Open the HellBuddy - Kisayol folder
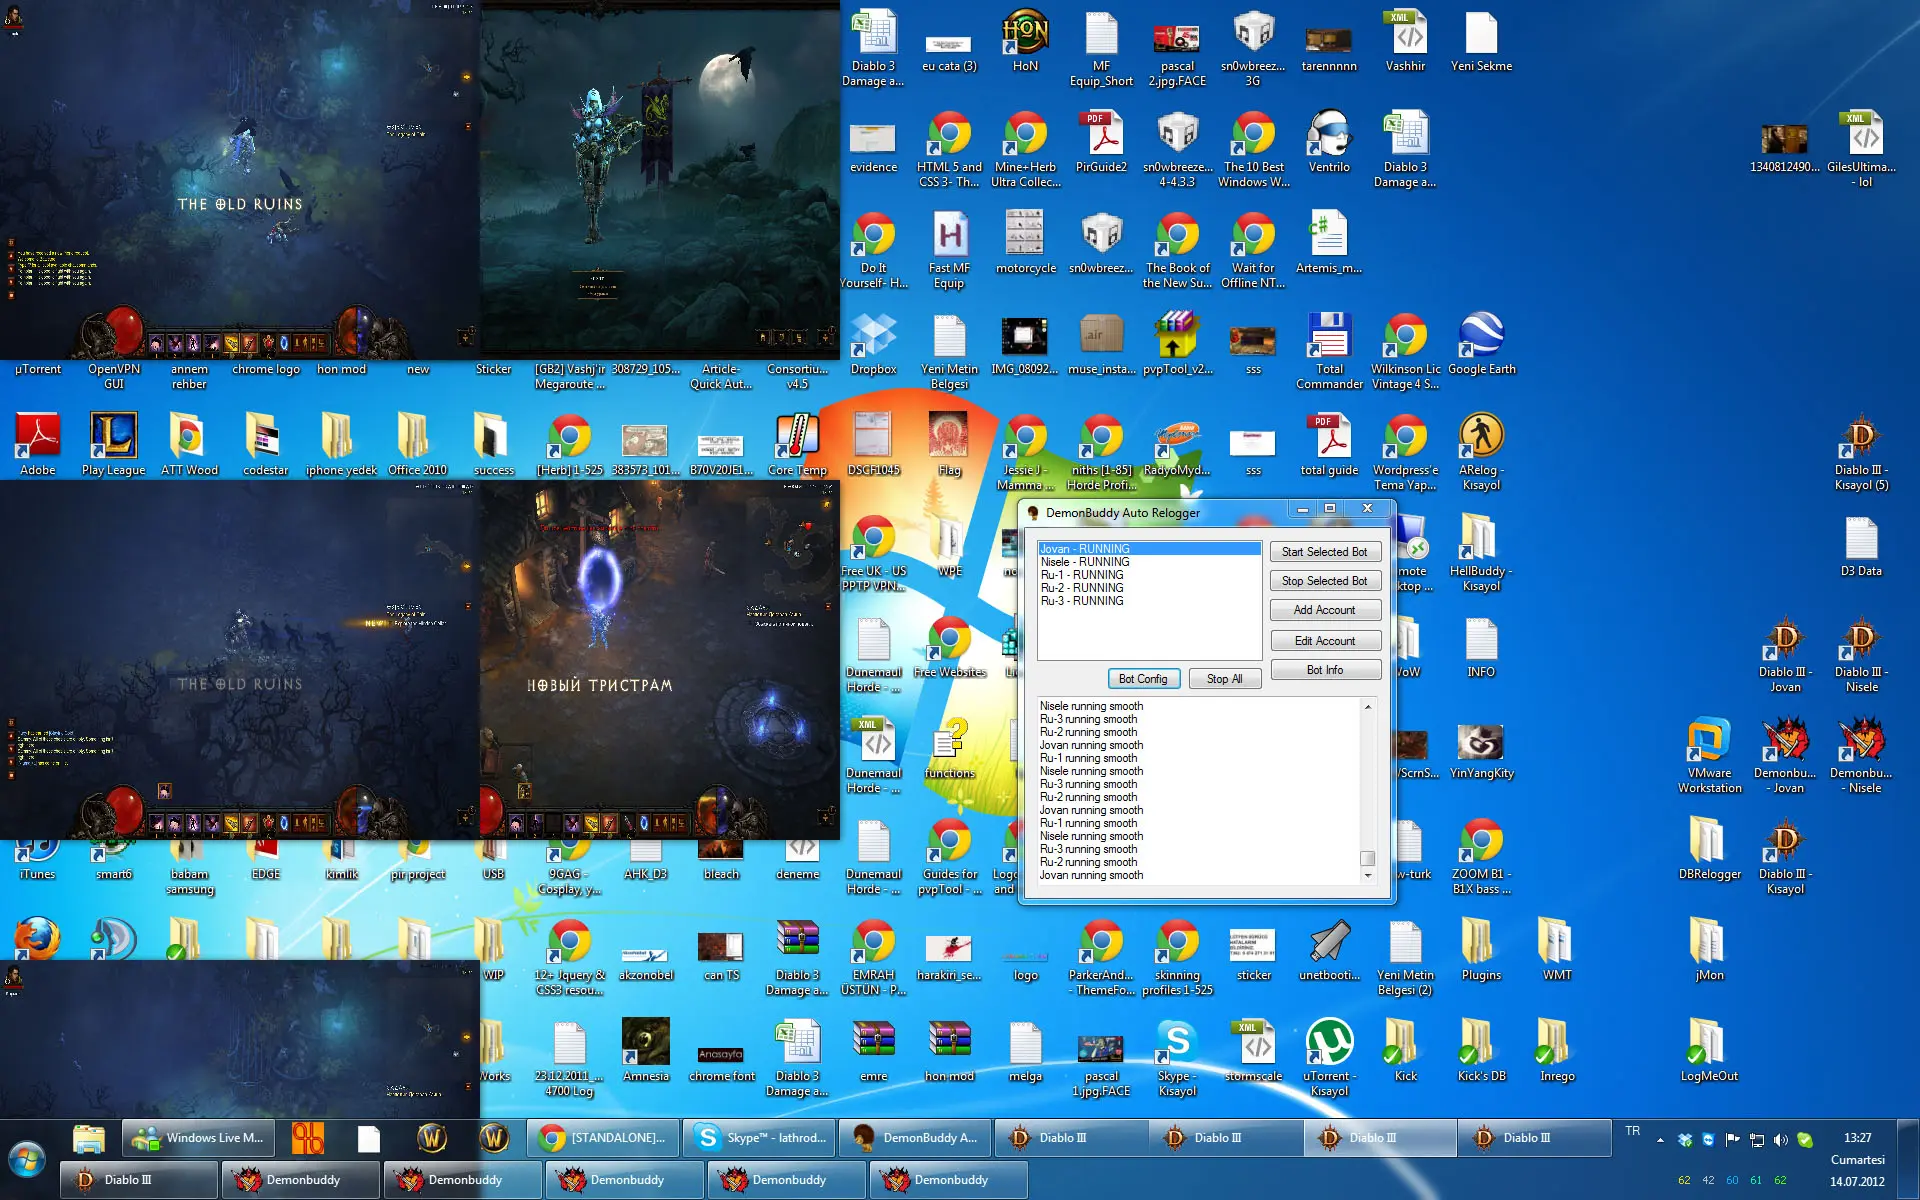1920x1200 pixels. tap(1481, 553)
